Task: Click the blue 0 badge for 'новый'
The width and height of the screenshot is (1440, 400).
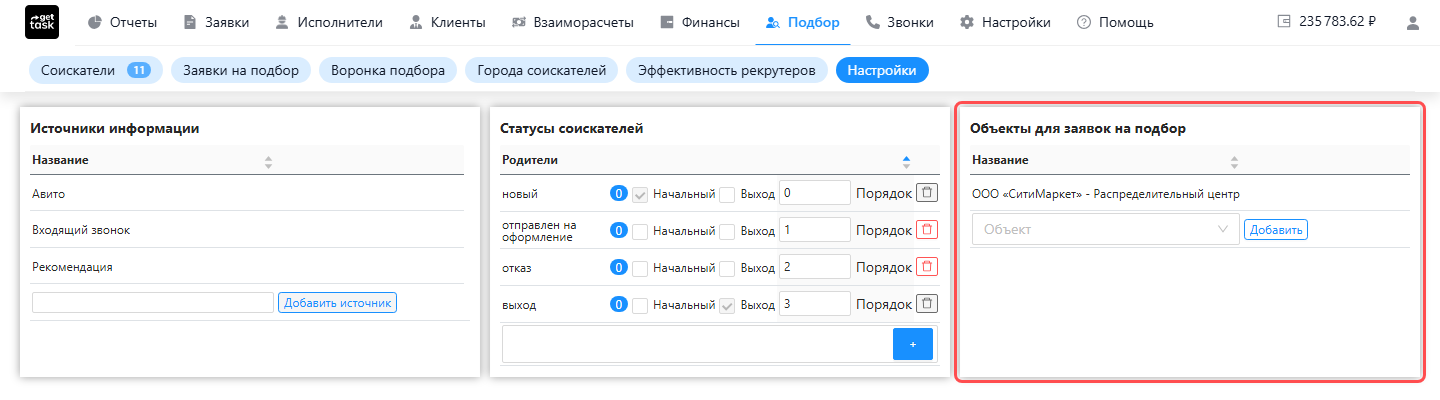Action: point(619,193)
